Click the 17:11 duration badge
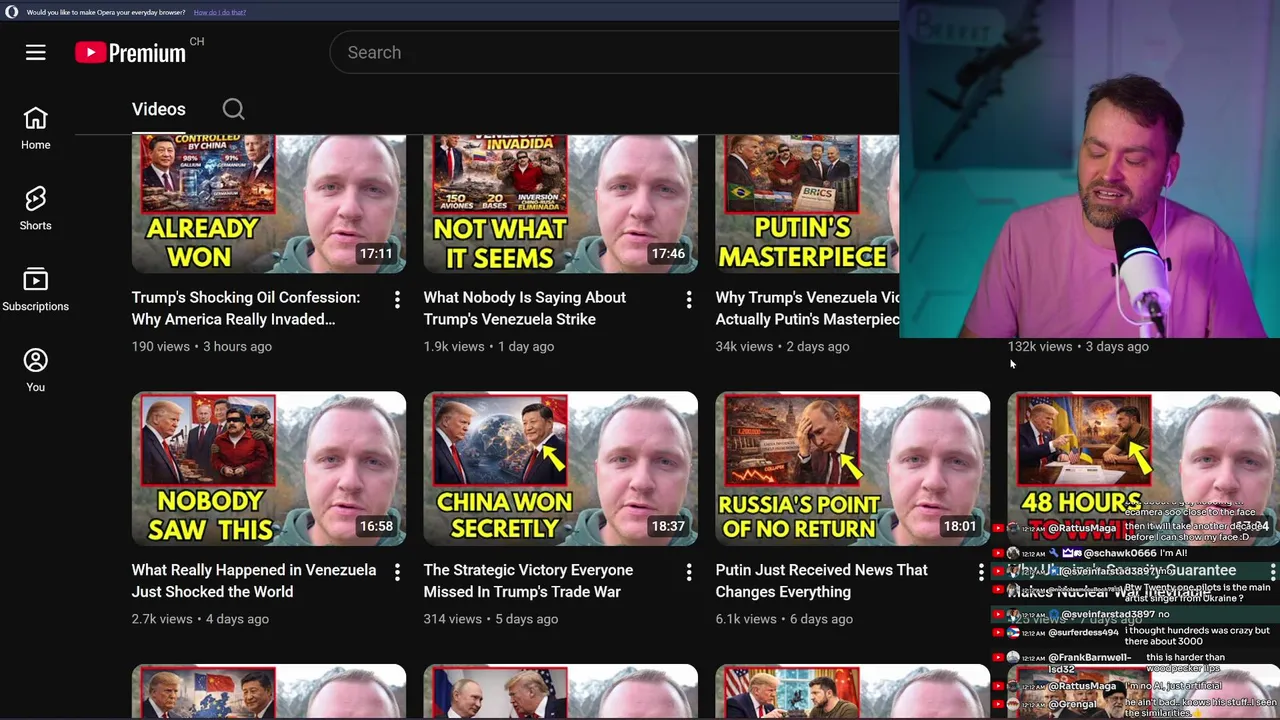The height and width of the screenshot is (720, 1280). (x=376, y=254)
